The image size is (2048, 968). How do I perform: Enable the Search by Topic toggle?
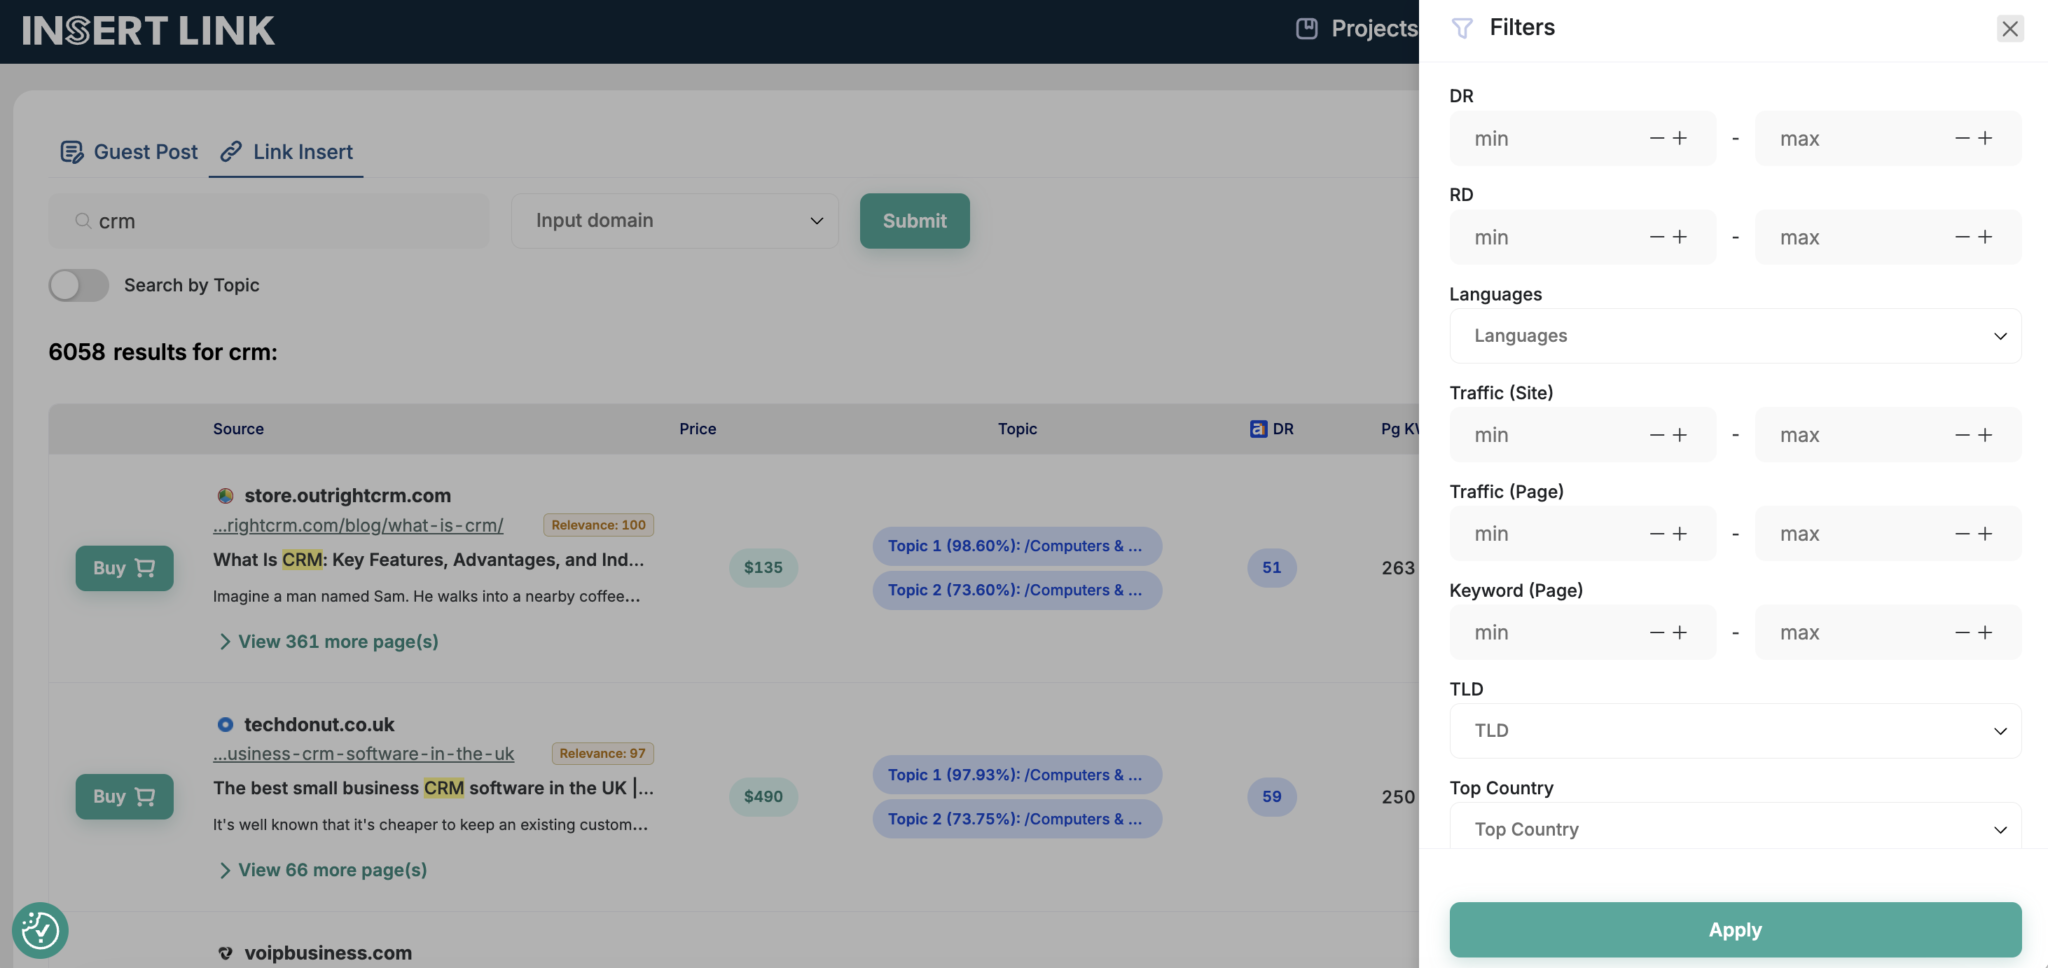click(78, 285)
